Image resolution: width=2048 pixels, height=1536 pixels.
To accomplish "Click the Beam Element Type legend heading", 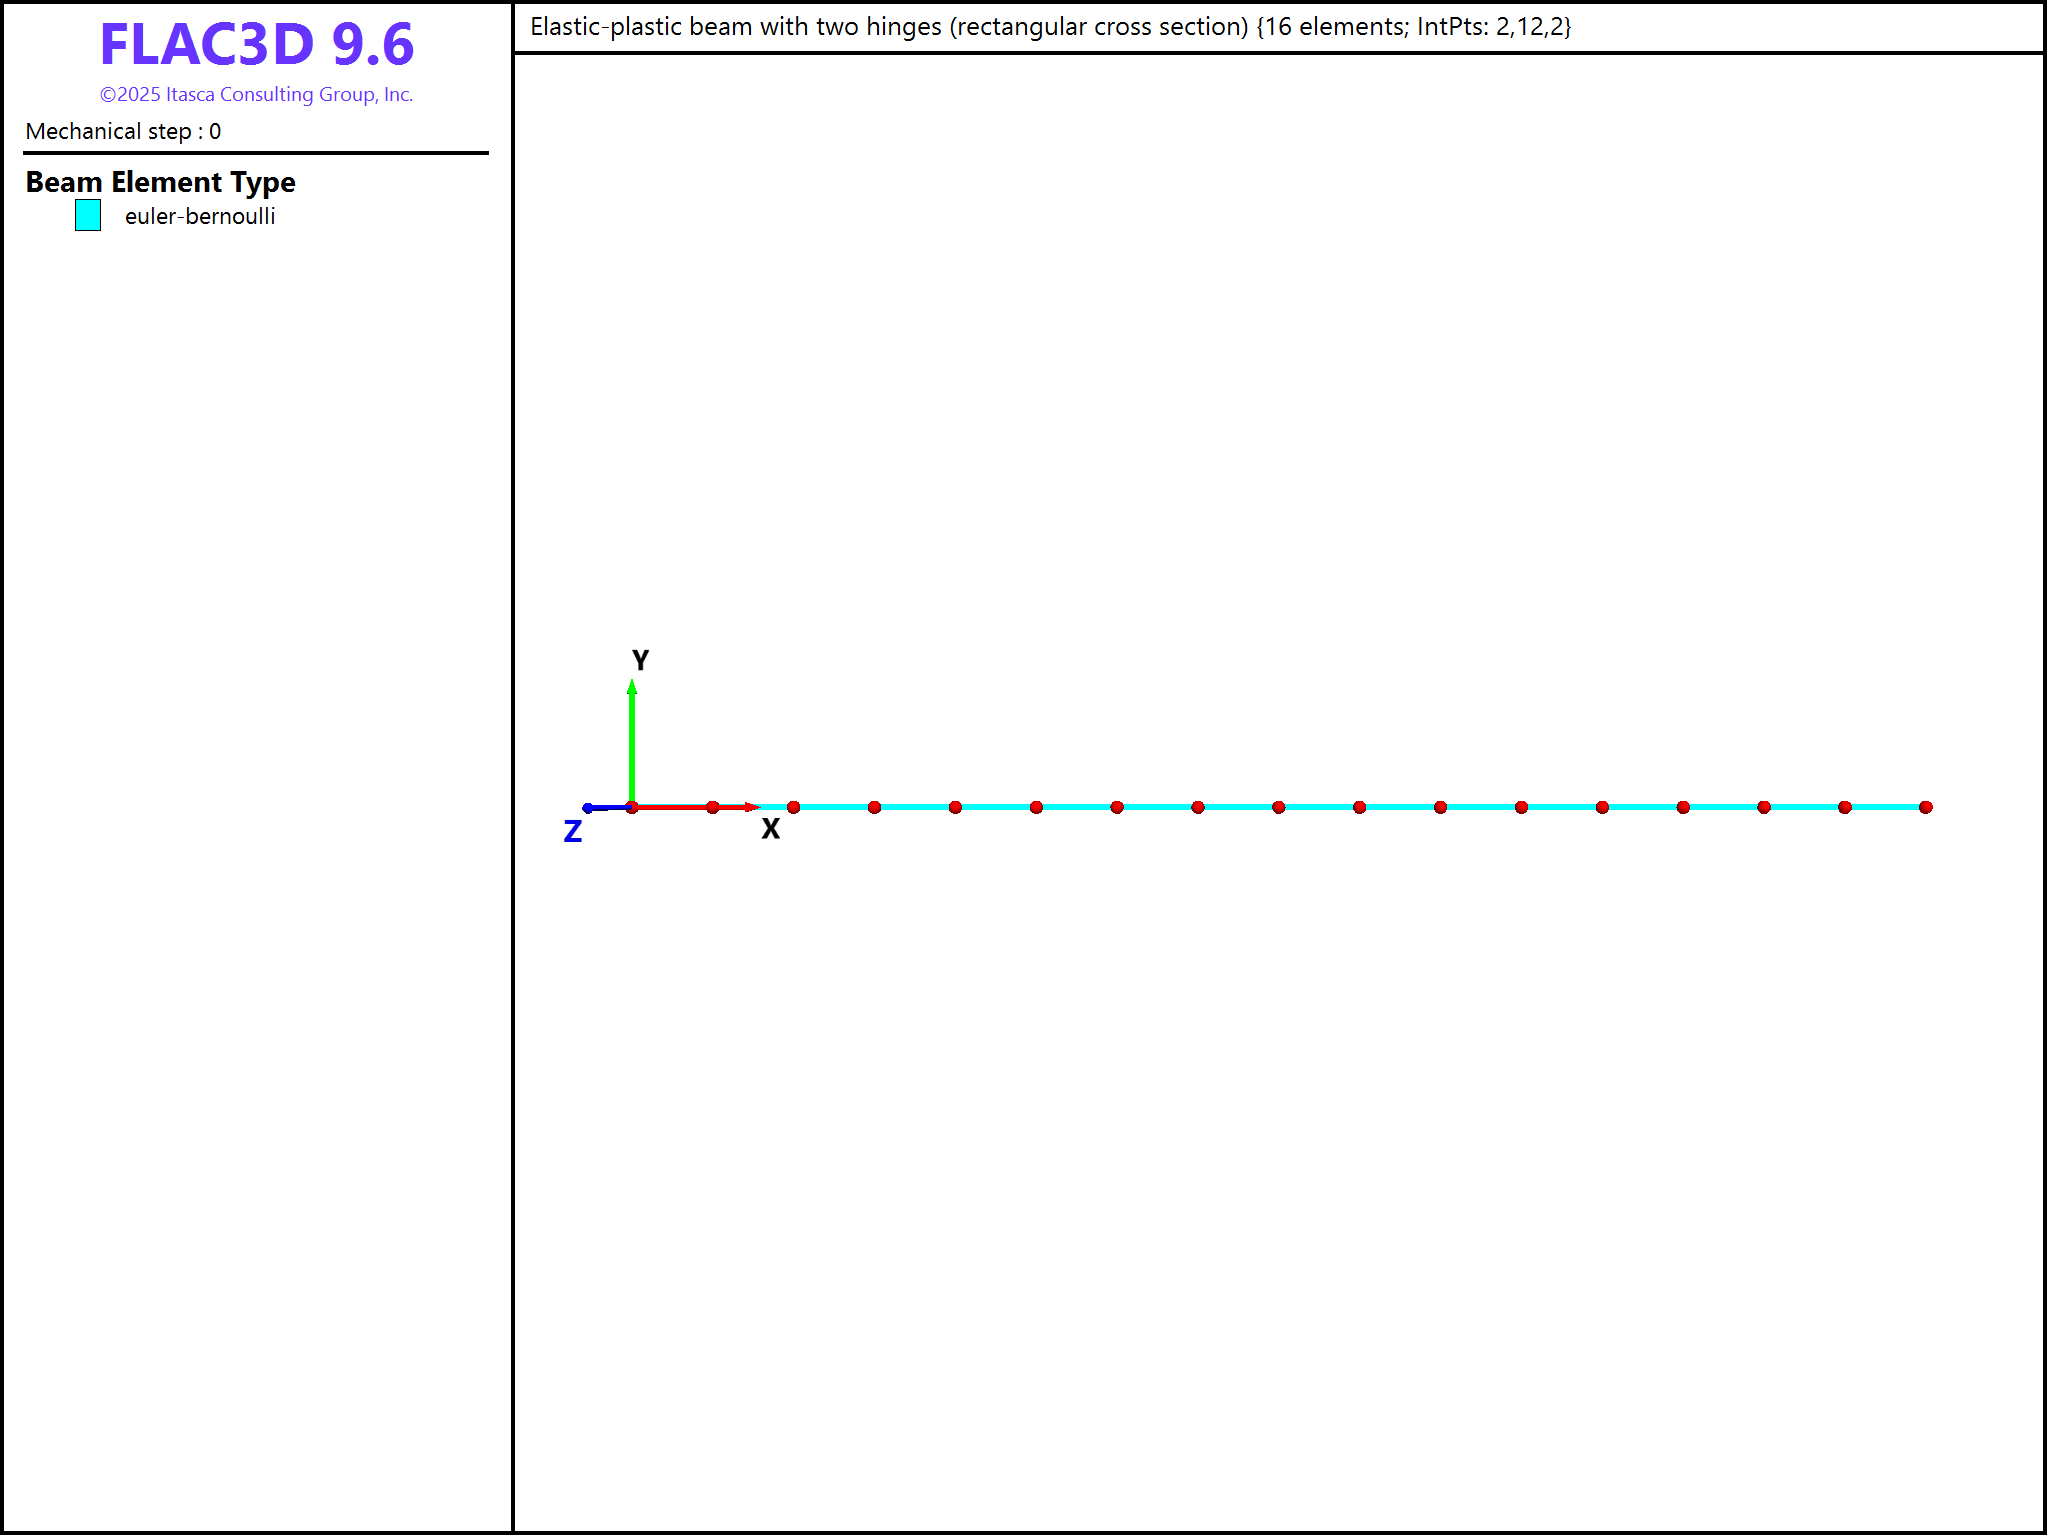I will point(160,182).
